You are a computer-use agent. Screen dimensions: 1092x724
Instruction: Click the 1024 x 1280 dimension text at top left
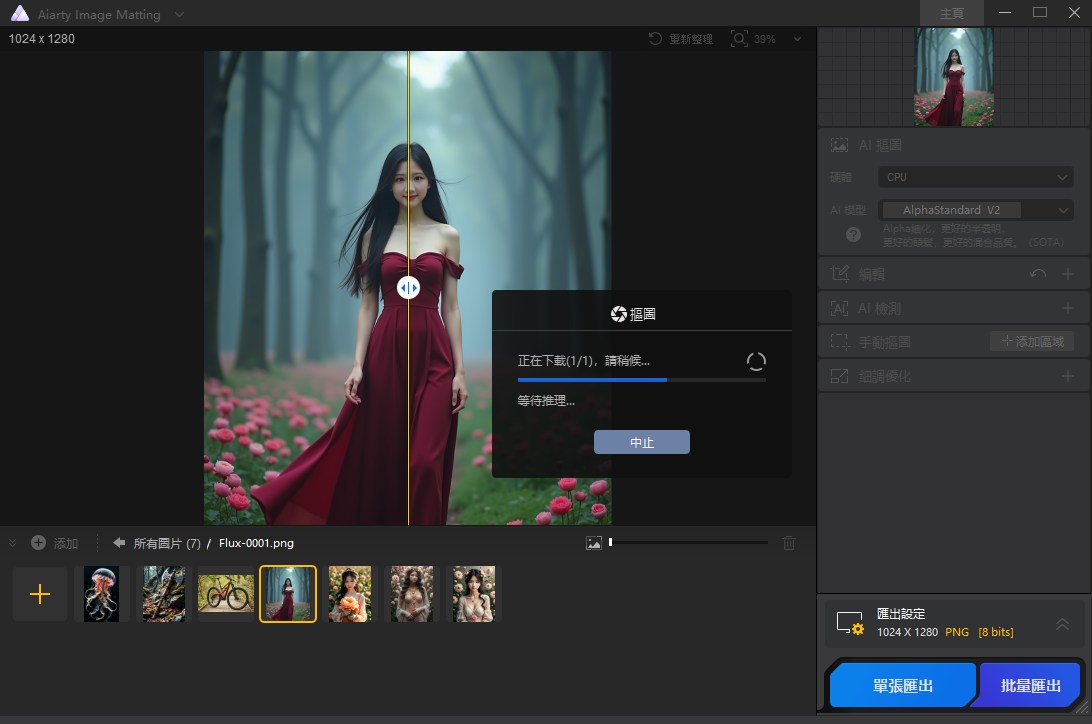[x=42, y=39]
